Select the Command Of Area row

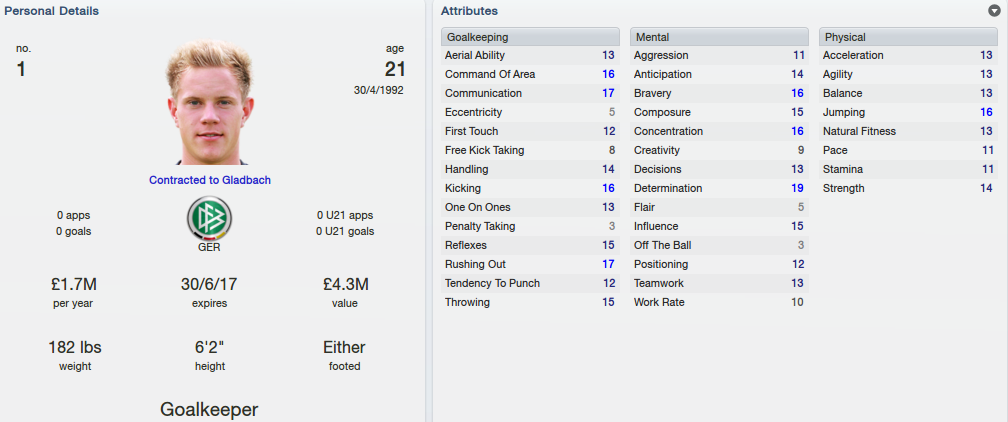[530, 75]
